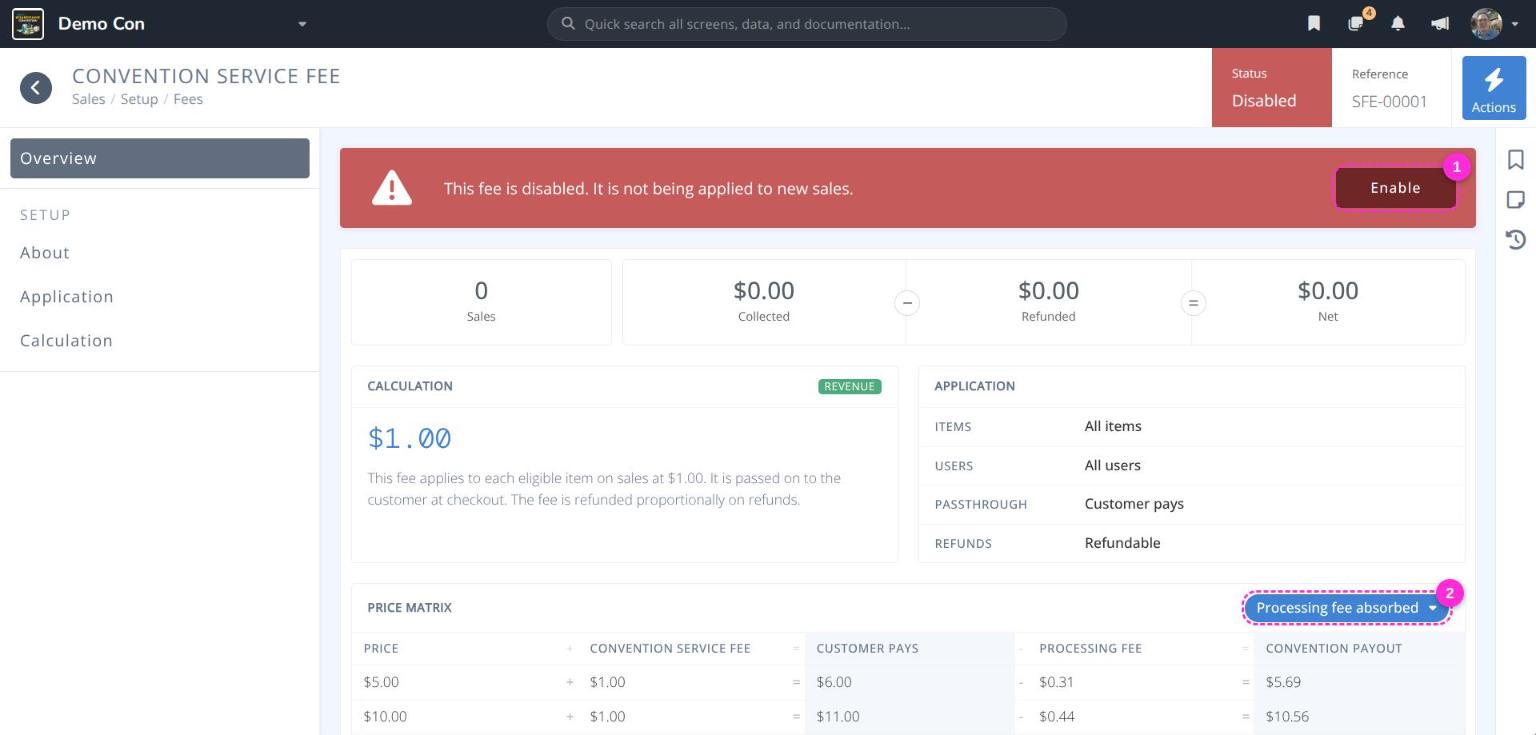Screen dimensions: 1536x735
Task: Click the CONVENTION SERVICE FEE page title
Action: 206,76
